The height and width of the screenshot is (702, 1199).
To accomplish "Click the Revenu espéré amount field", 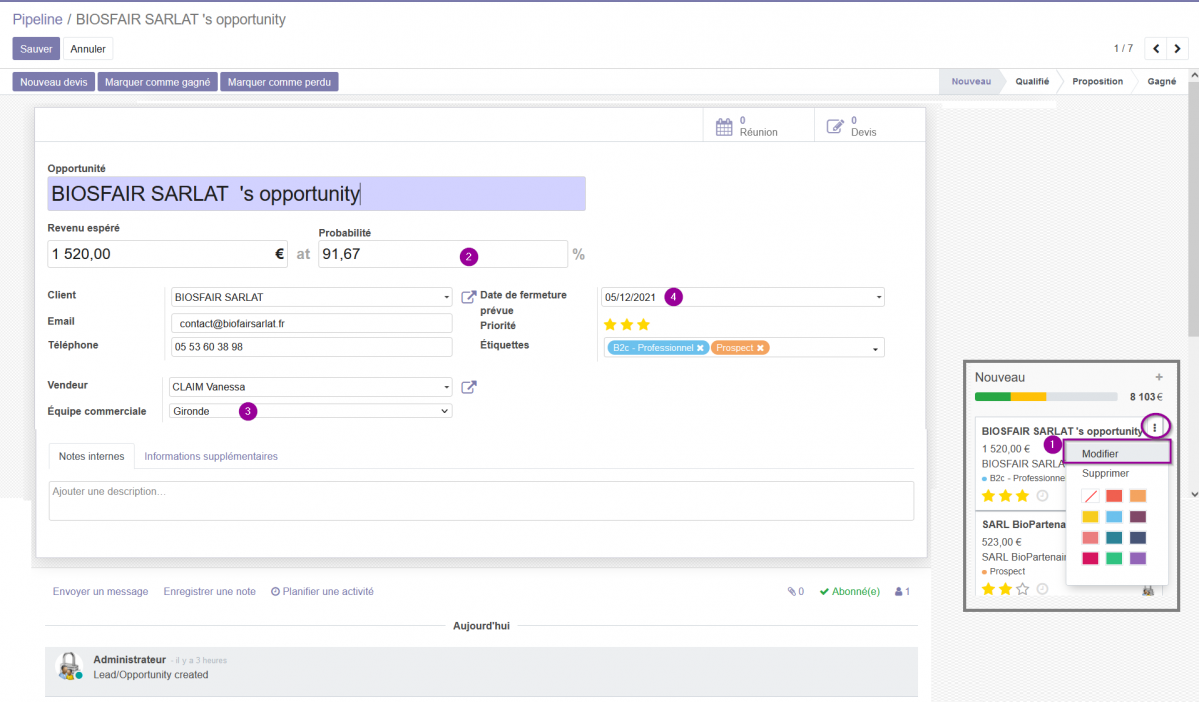I will [x=167, y=254].
